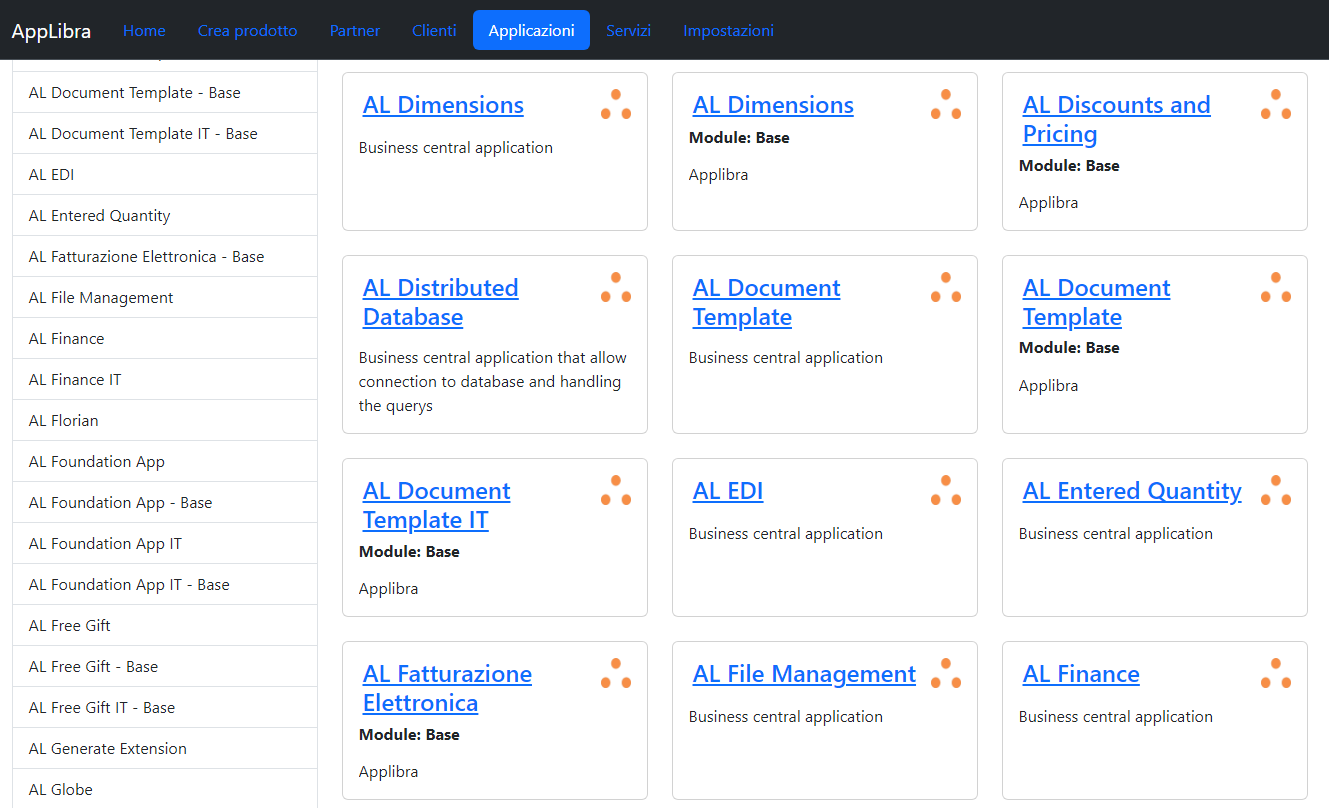
Task: Select AL Globe in the sidebar list
Action: tap(61, 790)
